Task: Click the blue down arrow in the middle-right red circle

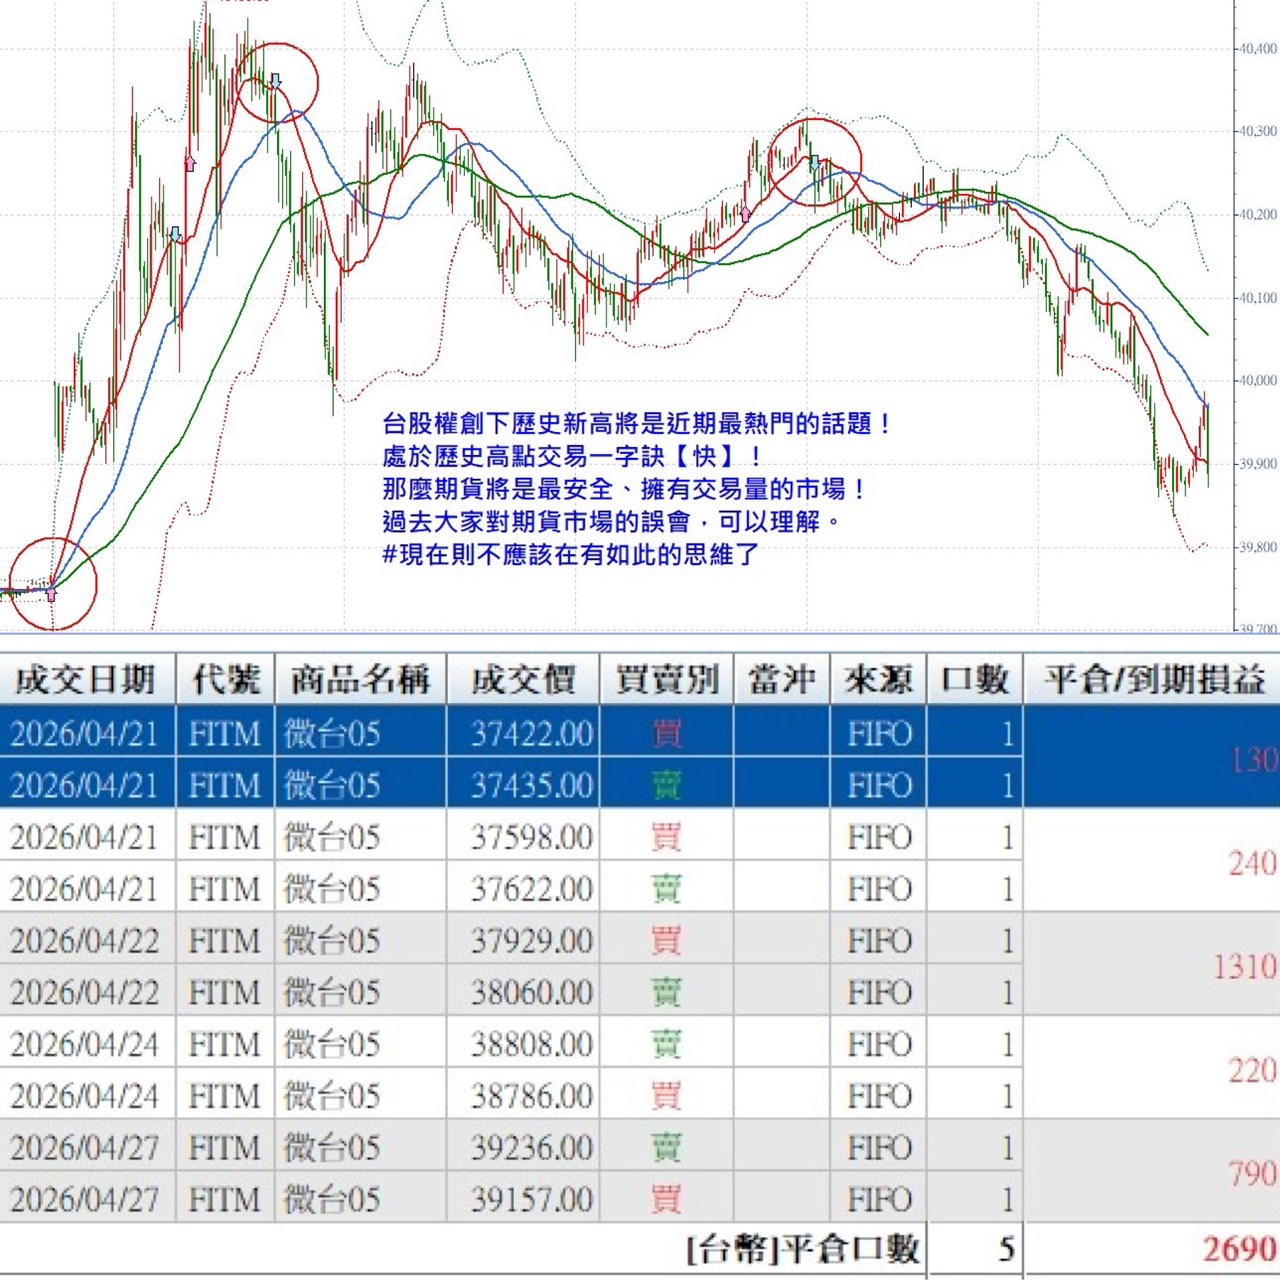Action: point(814,162)
